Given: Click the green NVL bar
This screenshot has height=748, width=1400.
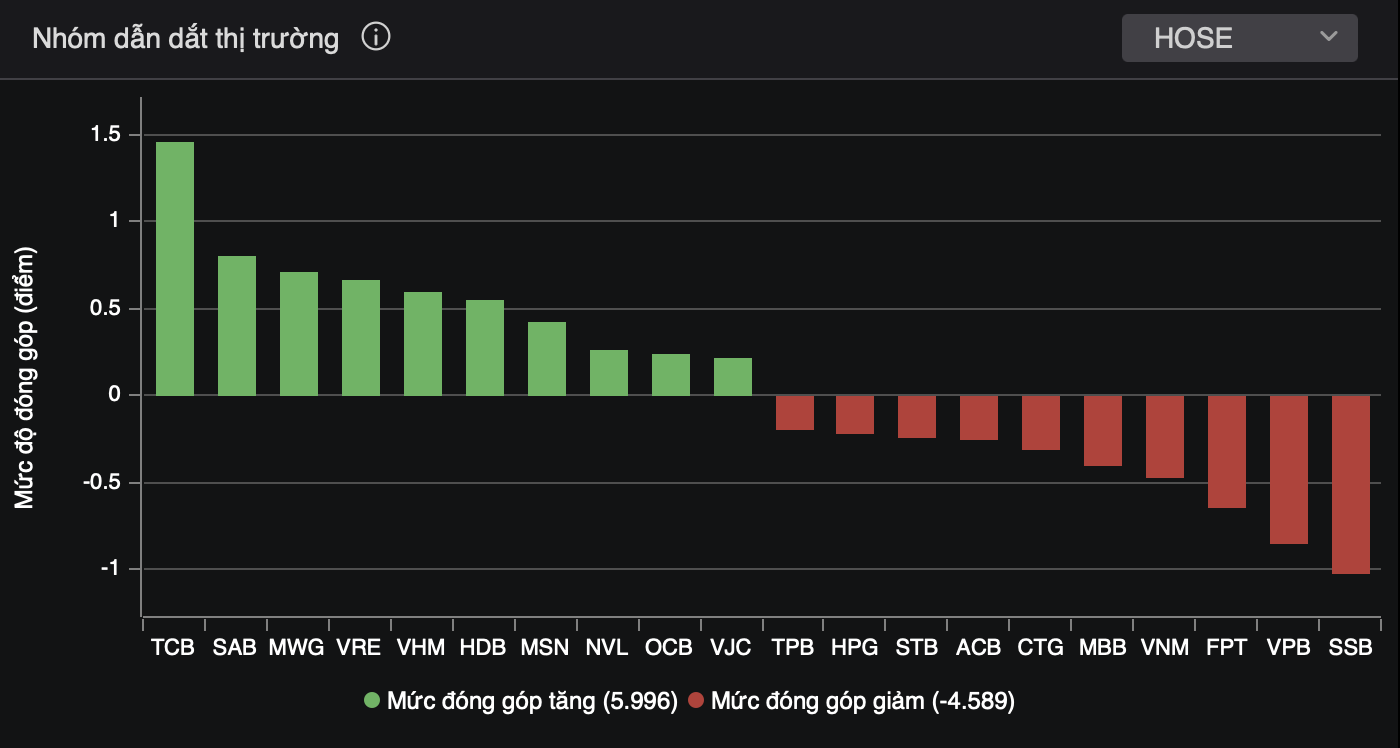Looking at the screenshot, I should pyautogui.click(x=609, y=373).
